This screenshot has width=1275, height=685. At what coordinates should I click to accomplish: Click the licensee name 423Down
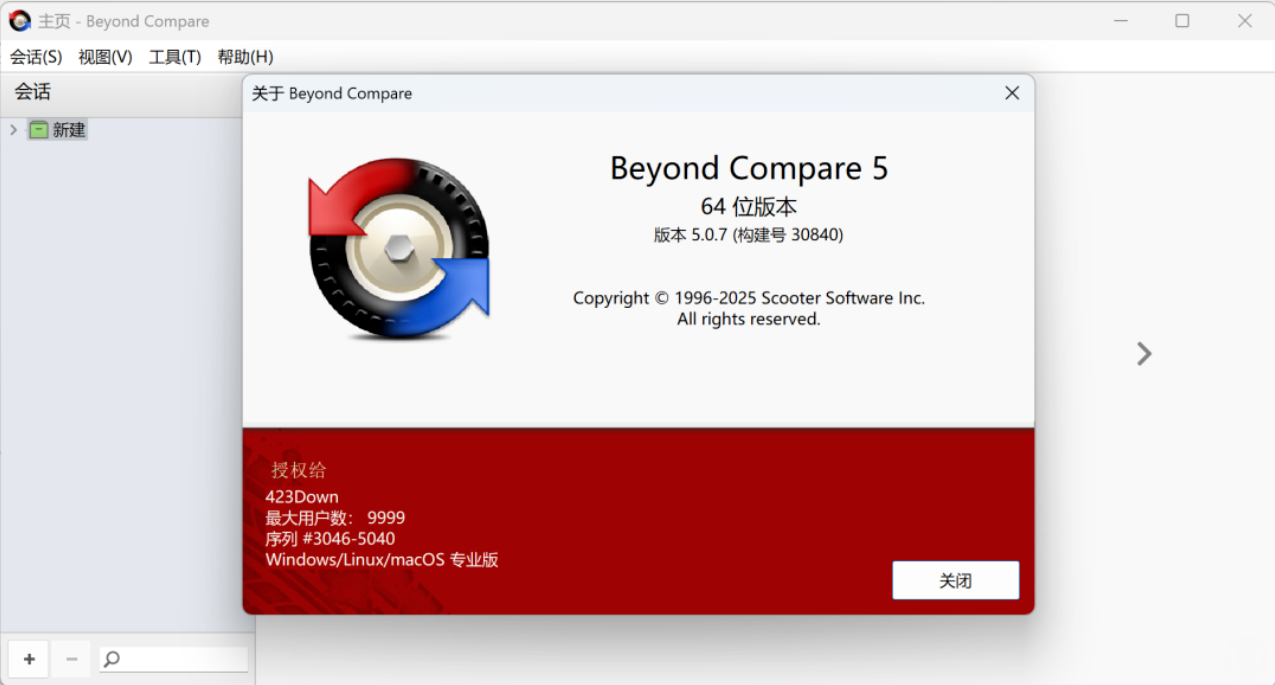pyautogui.click(x=302, y=497)
